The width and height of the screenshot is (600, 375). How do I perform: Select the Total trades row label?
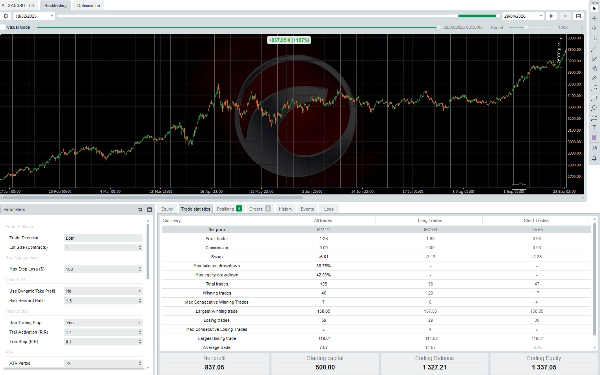coord(217,284)
